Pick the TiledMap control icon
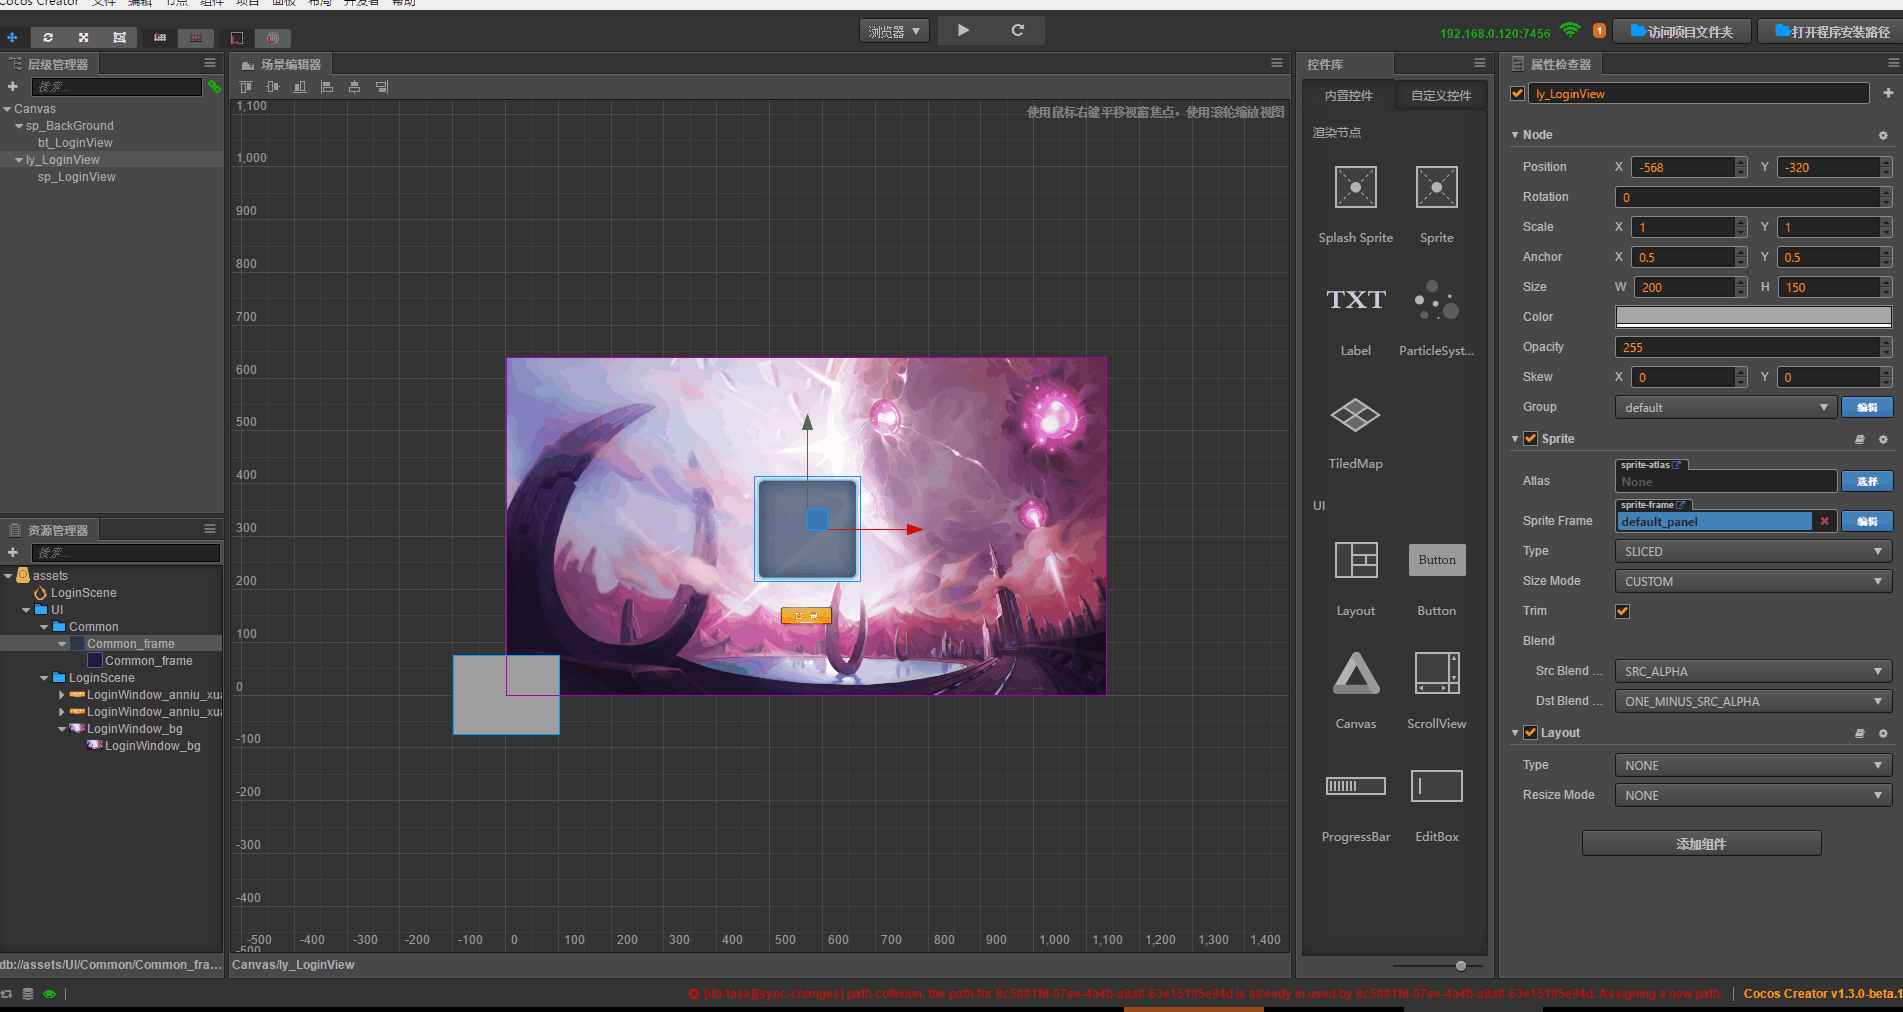This screenshot has height=1012, width=1903. (x=1356, y=414)
